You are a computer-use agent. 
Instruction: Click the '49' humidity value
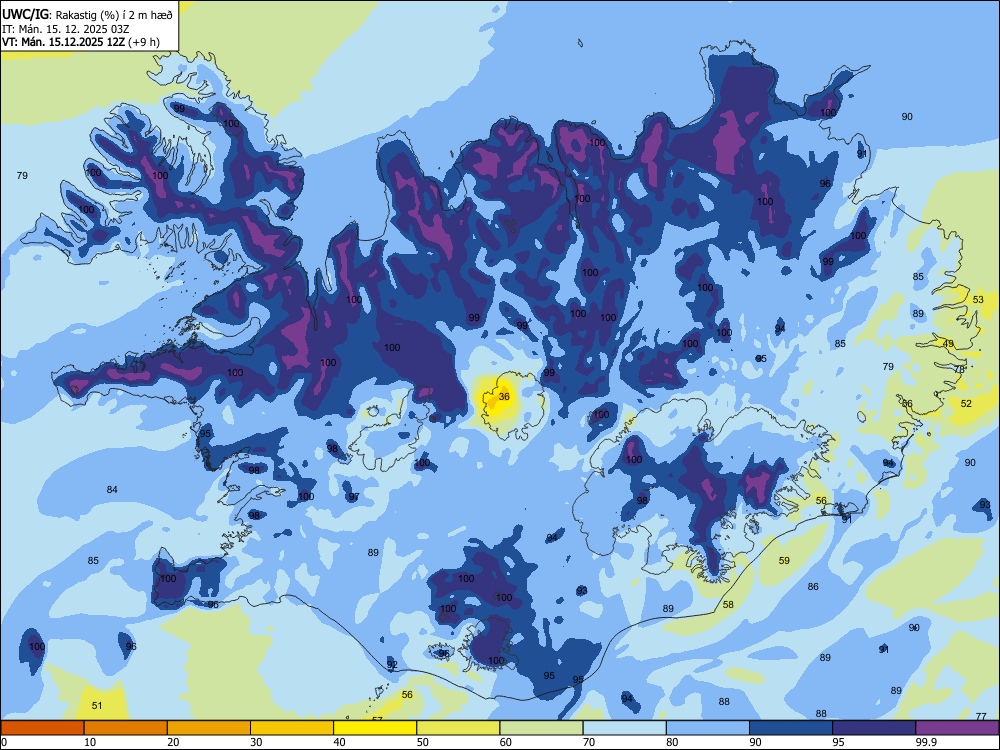pos(948,344)
